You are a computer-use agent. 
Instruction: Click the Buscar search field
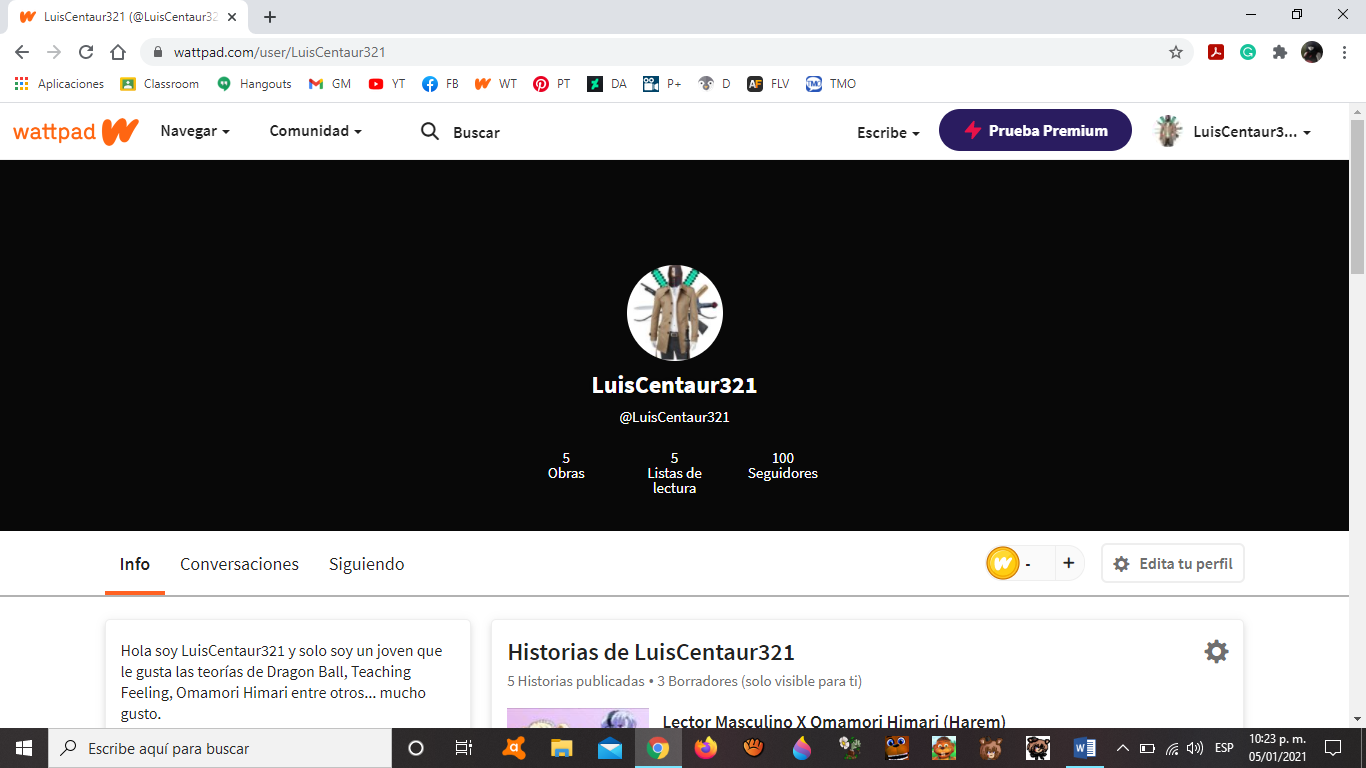[x=476, y=132]
